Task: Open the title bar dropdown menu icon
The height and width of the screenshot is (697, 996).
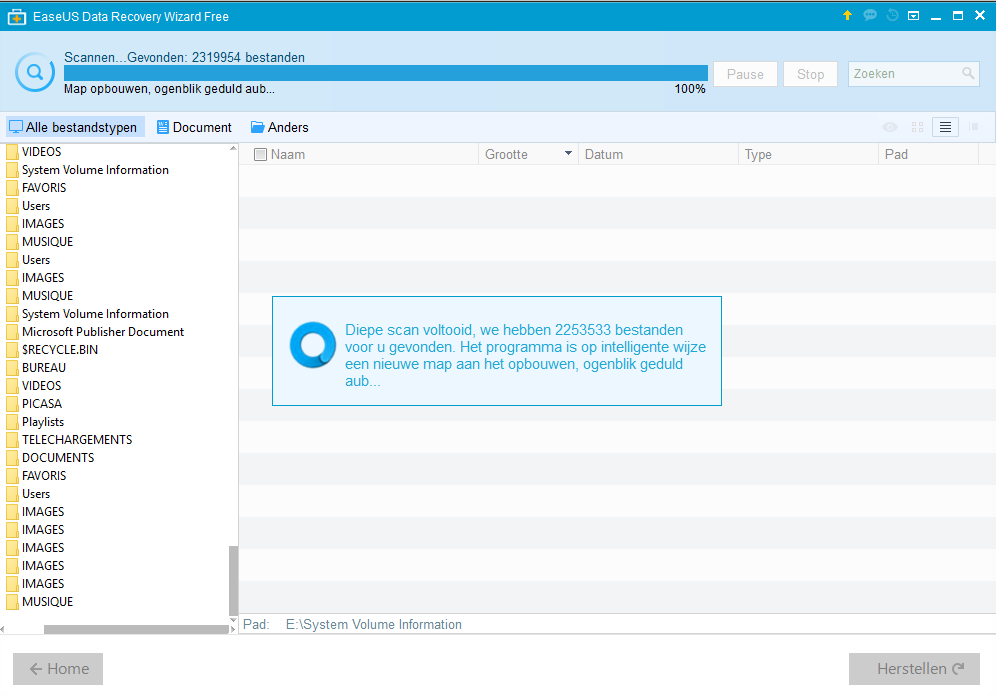Action: click(913, 15)
